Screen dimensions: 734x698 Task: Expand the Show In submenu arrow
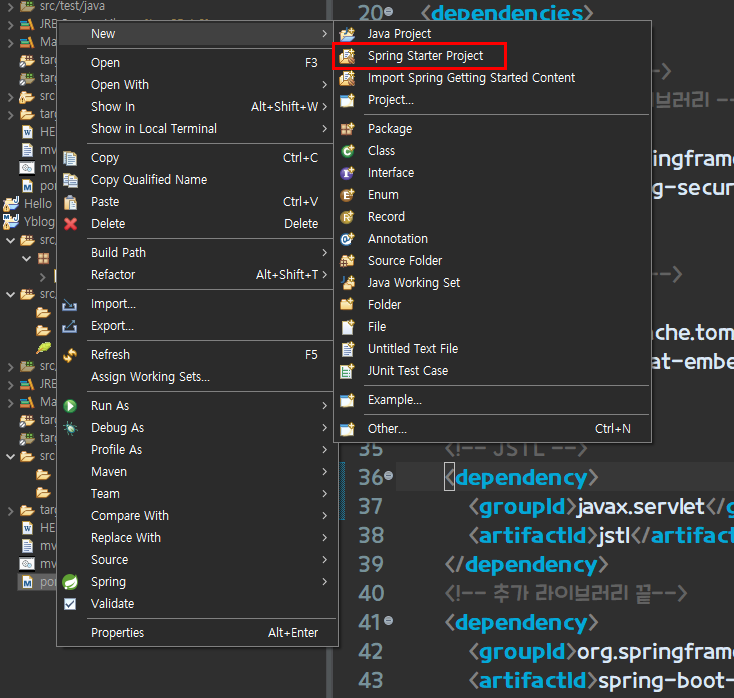click(324, 107)
